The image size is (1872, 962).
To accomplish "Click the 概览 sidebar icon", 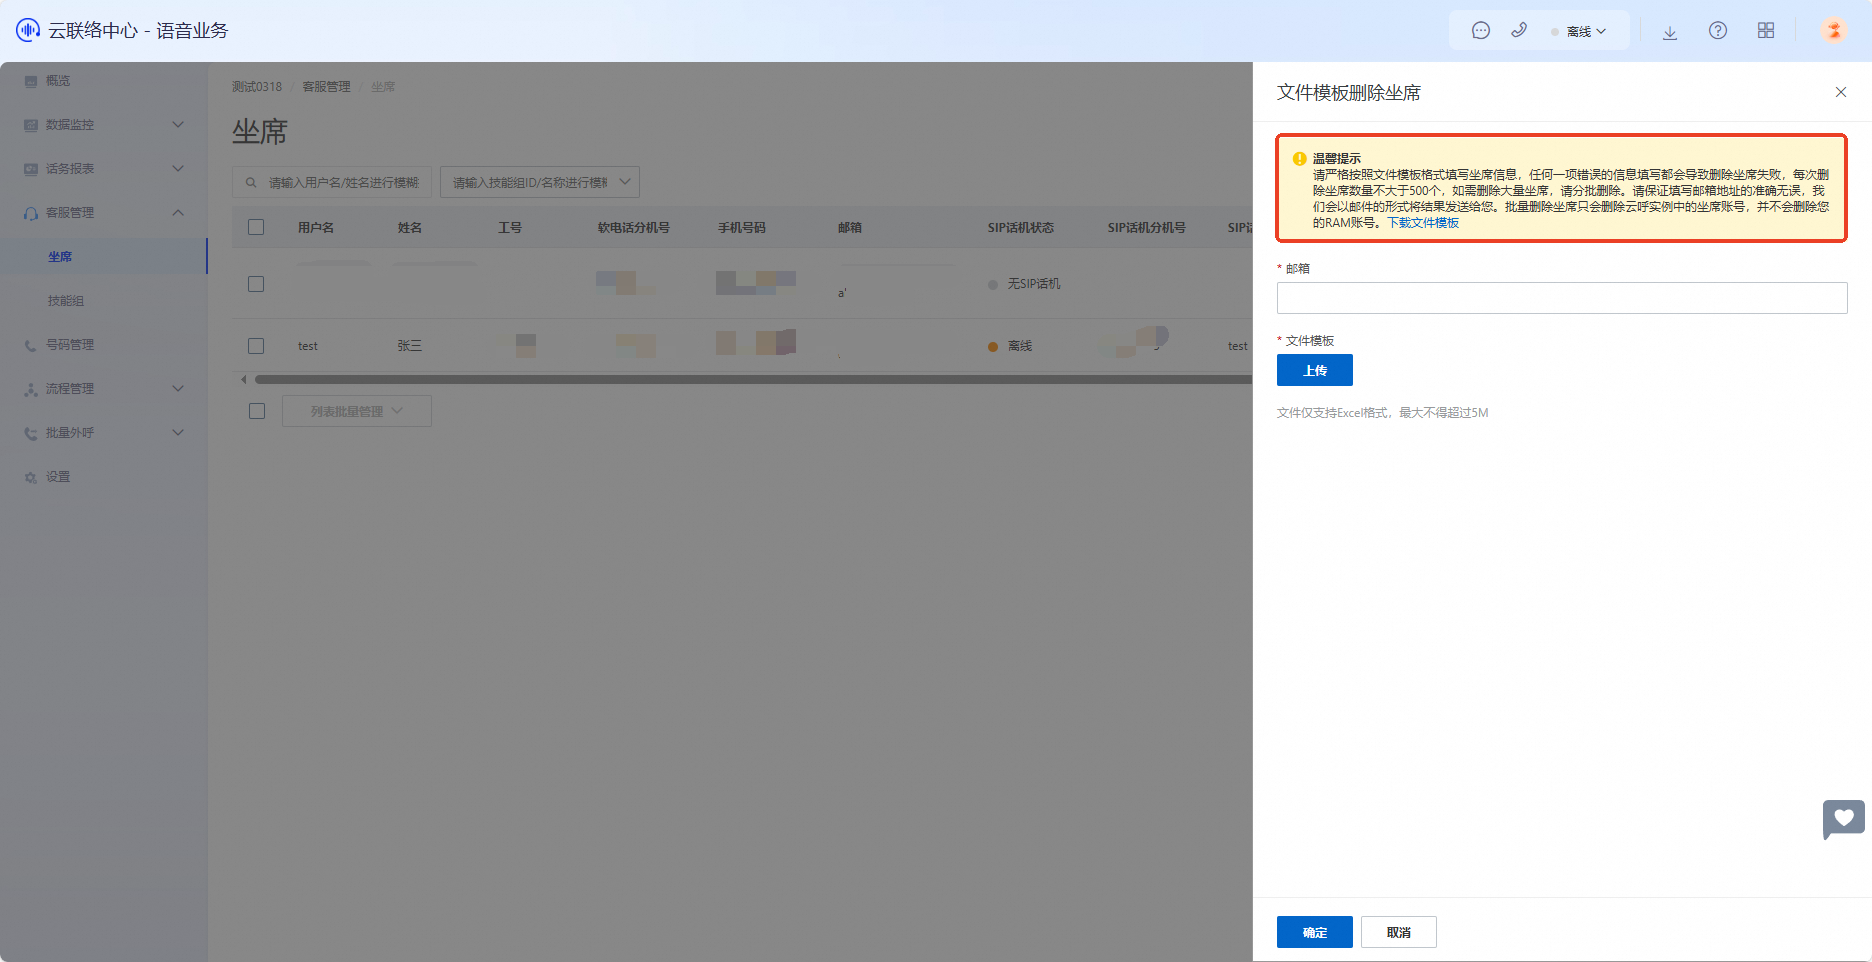I will click(31, 81).
